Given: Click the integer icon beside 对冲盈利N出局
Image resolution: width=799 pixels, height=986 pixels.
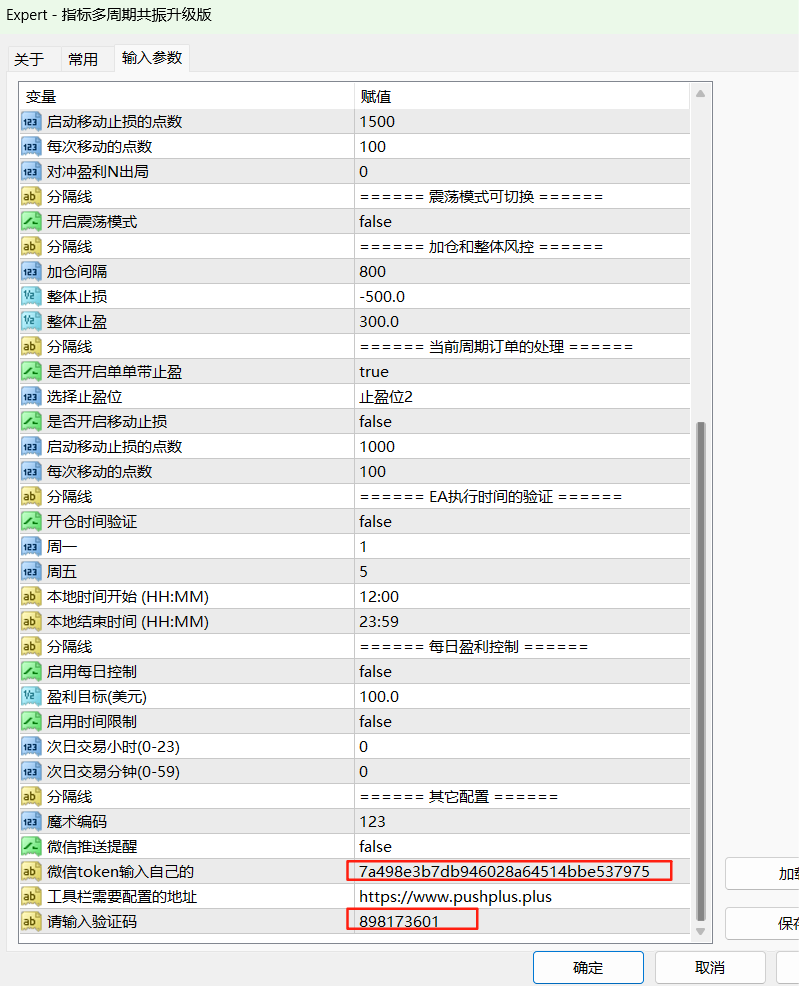Looking at the screenshot, I should click(31, 172).
